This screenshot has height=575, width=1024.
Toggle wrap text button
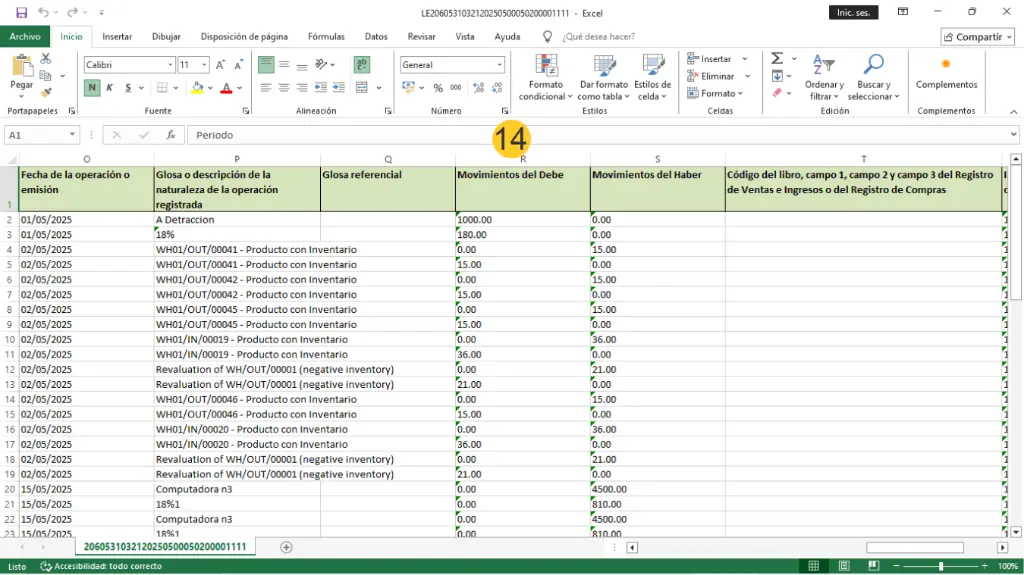(x=361, y=65)
